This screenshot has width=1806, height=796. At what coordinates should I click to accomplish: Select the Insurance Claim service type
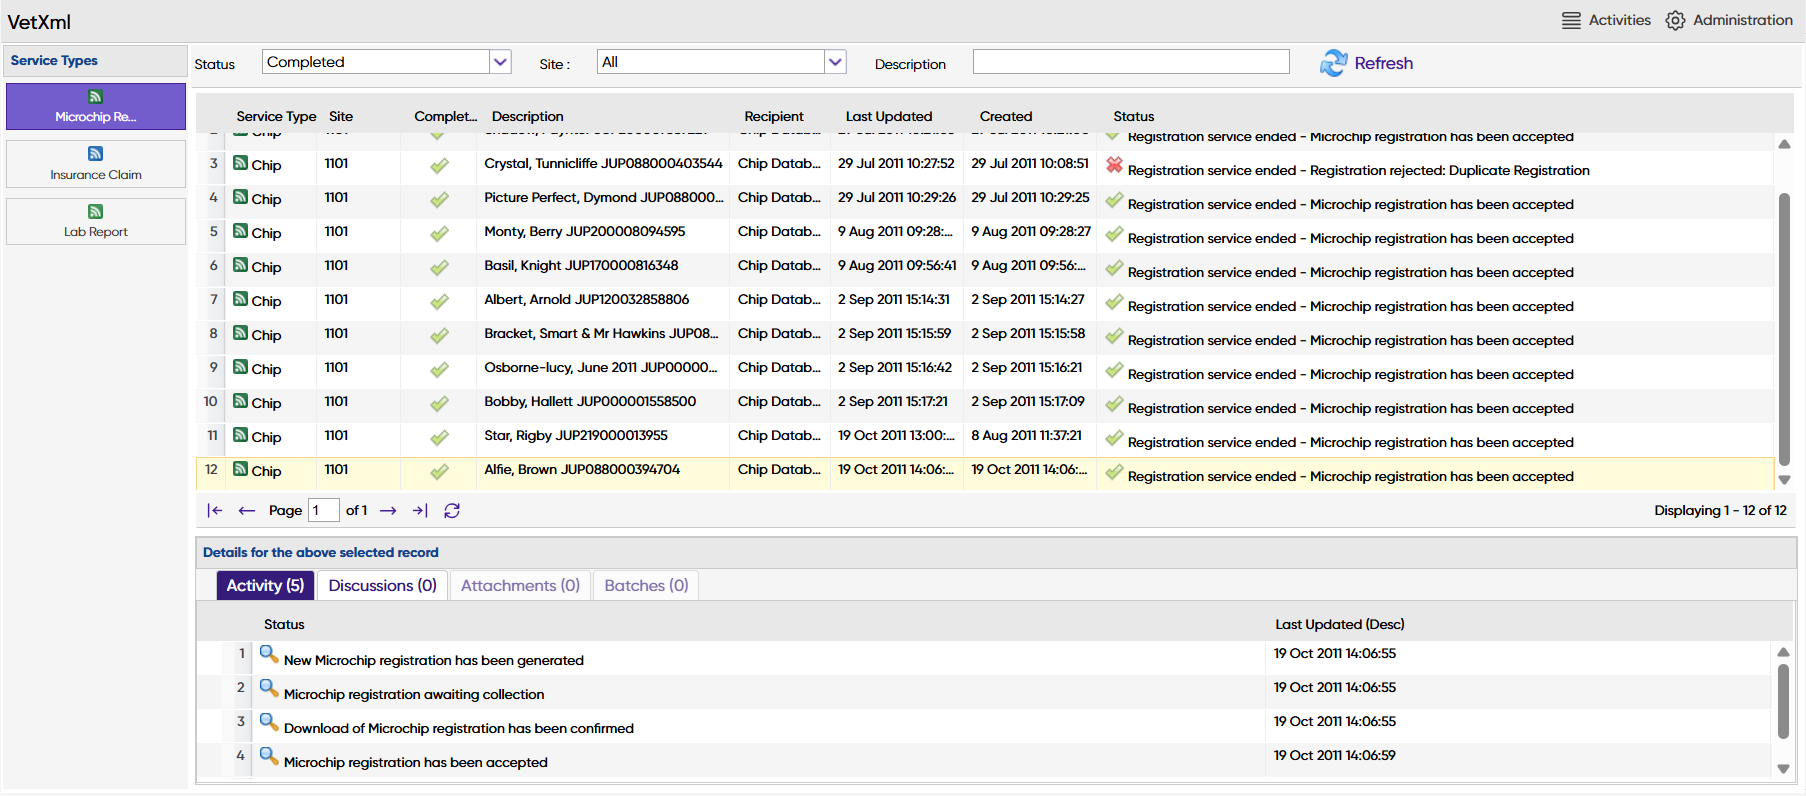tap(96, 164)
